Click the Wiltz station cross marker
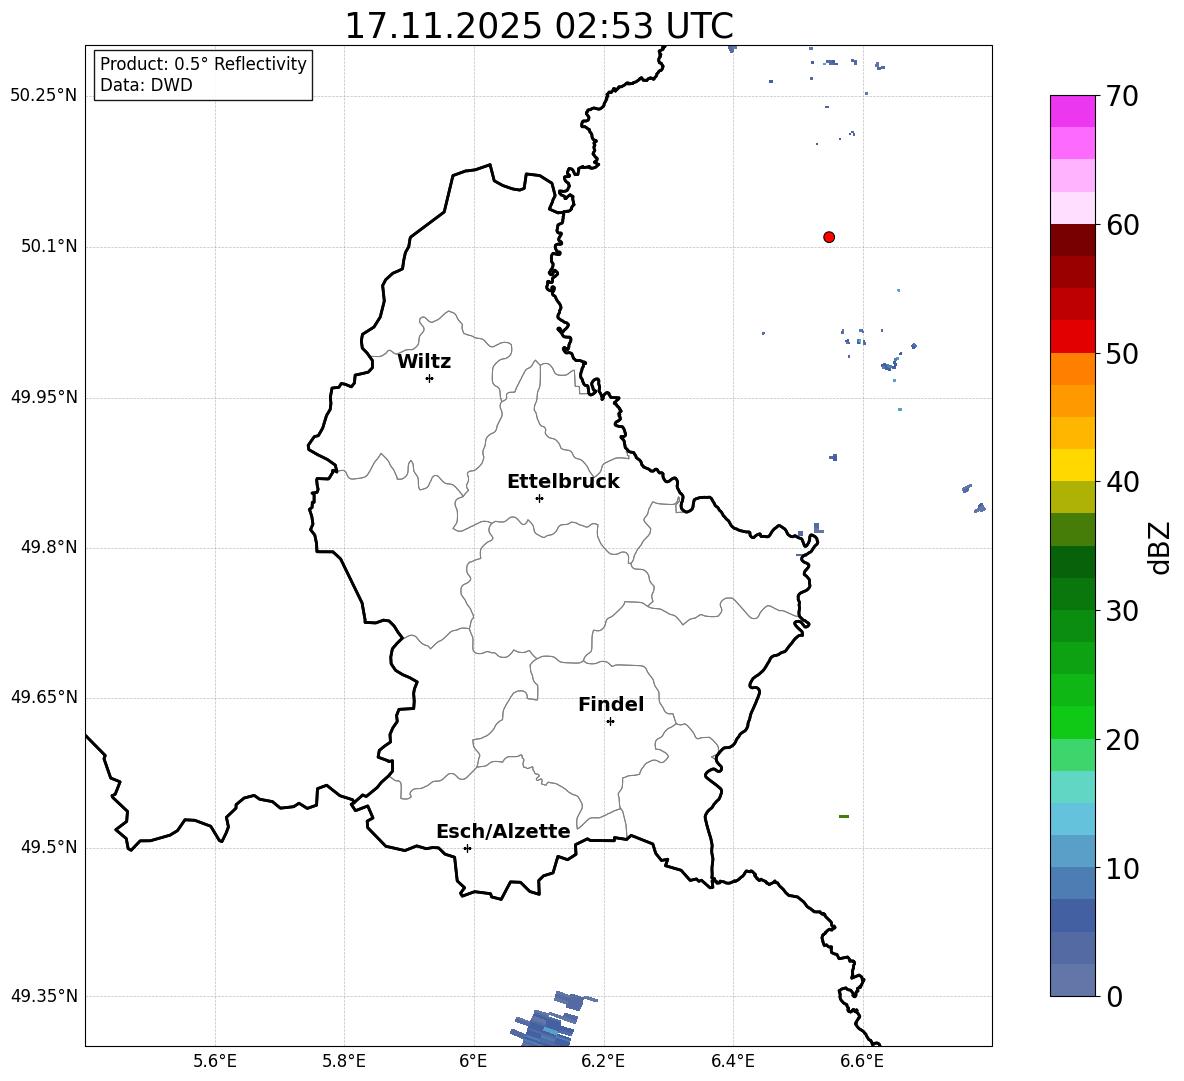The height and width of the screenshot is (1081, 1184). 430,378
